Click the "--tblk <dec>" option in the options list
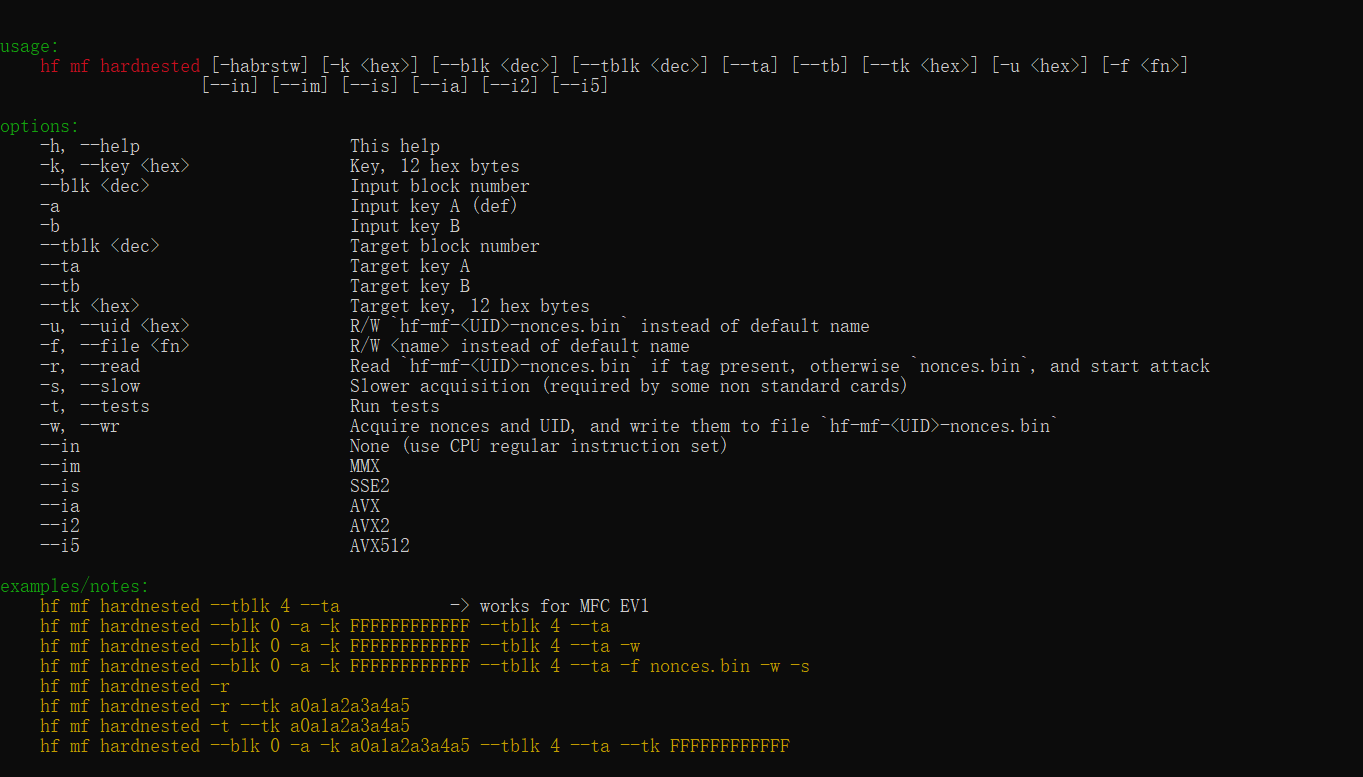Screen dimensions: 1363x777 click(99, 246)
